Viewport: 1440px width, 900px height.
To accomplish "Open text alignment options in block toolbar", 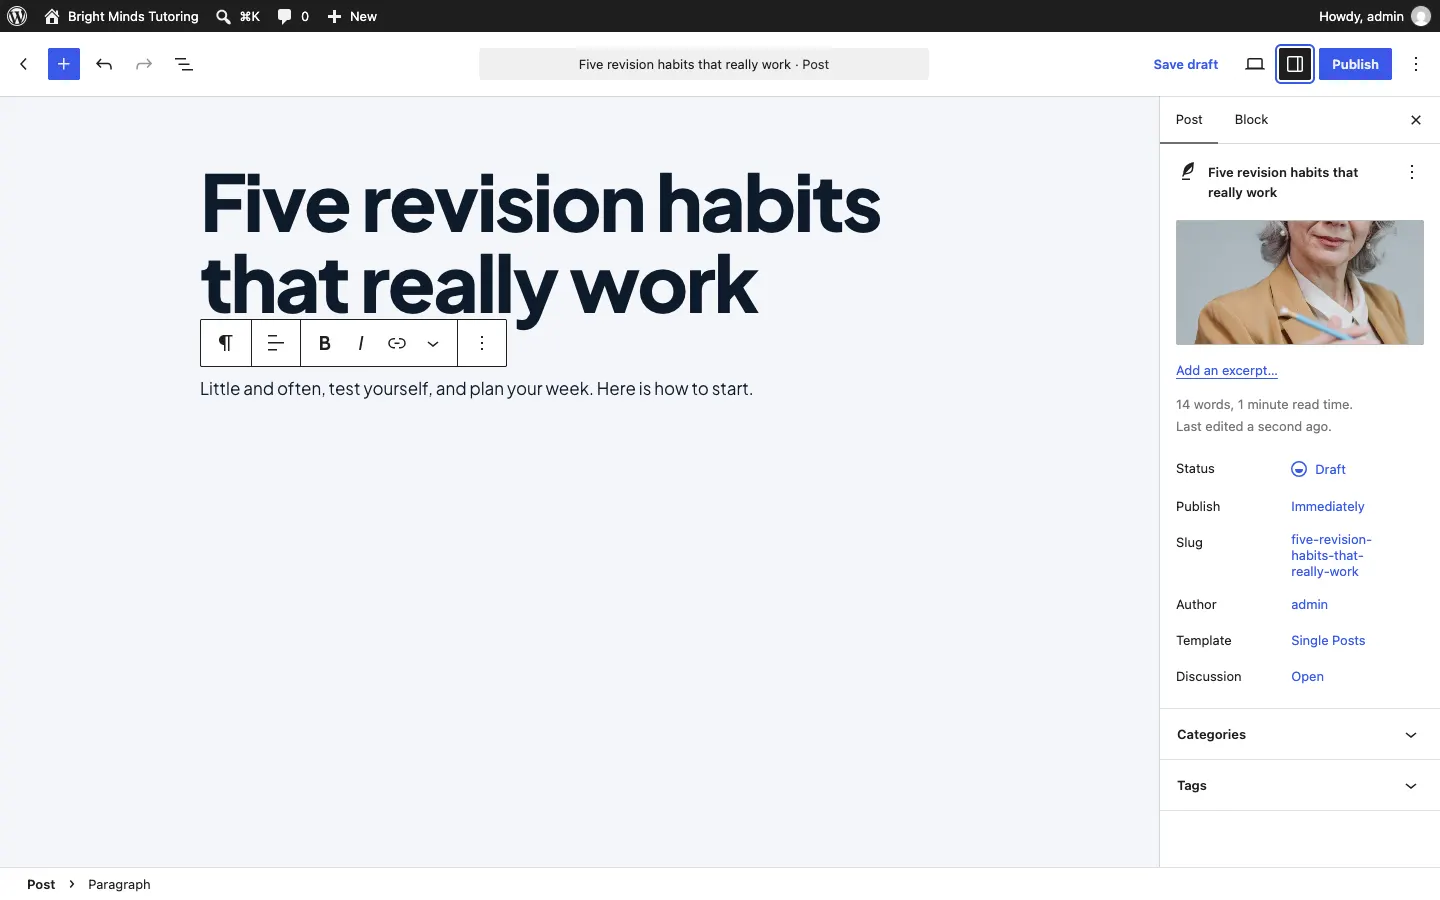I will (276, 343).
